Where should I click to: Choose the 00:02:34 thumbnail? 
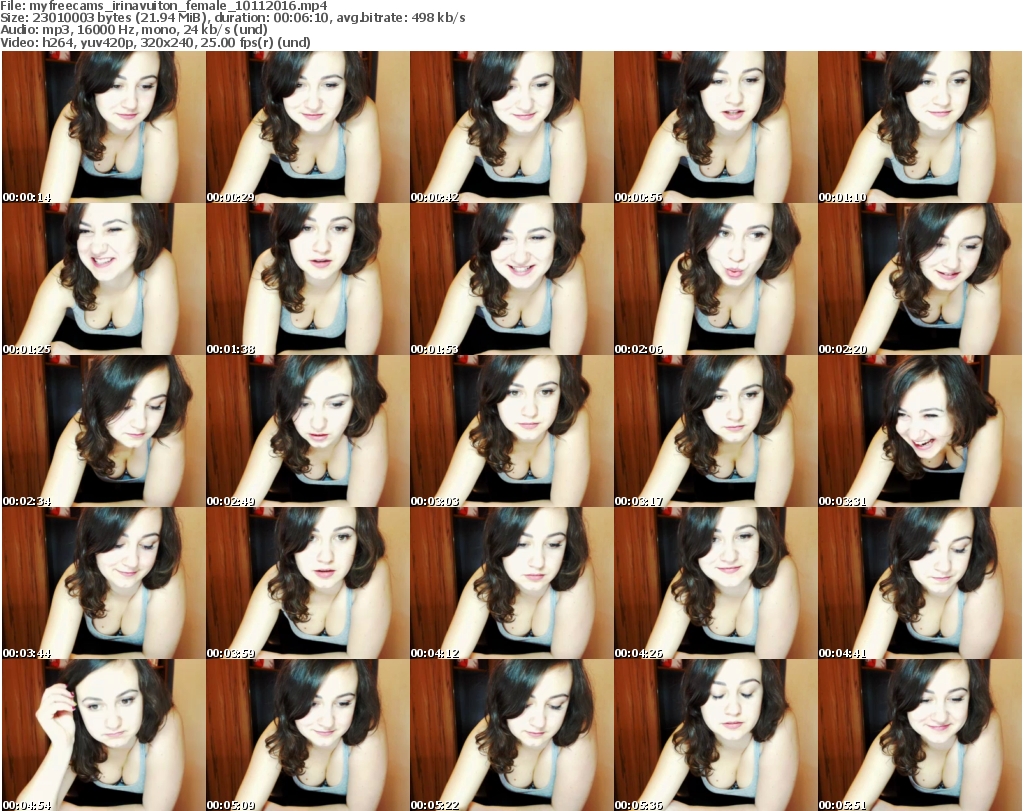pyautogui.click(x=103, y=431)
